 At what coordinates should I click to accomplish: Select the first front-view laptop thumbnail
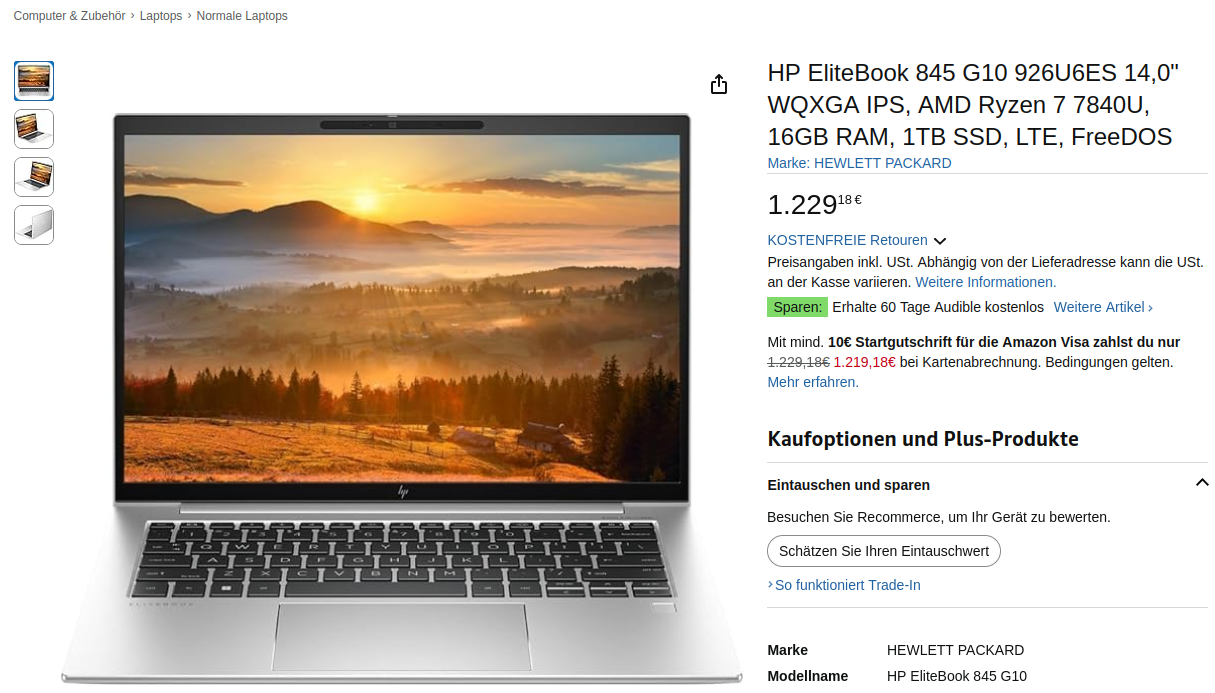tap(34, 81)
